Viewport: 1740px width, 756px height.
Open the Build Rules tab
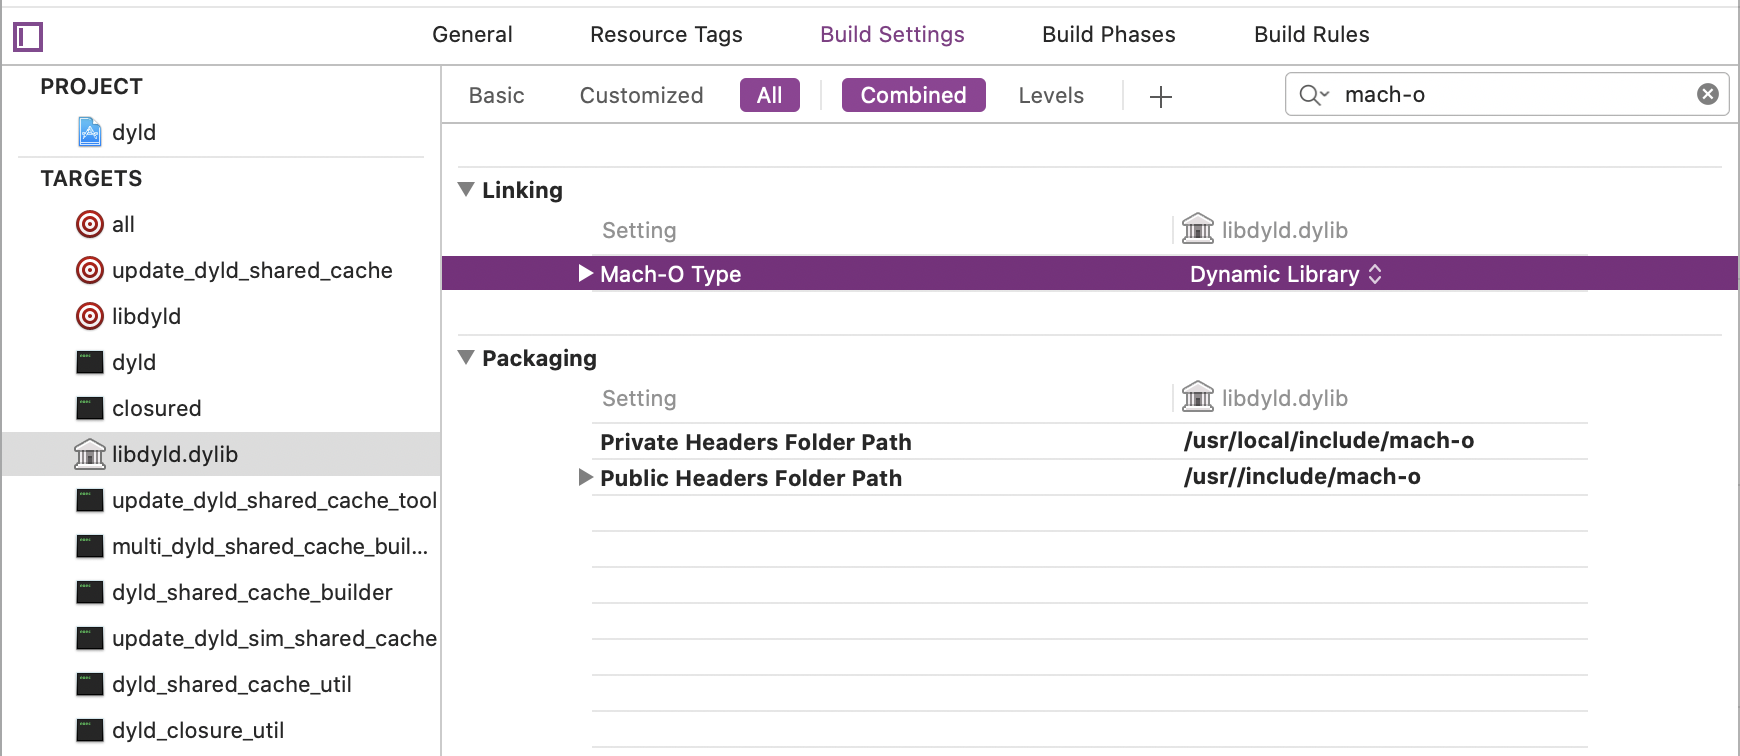(x=1312, y=34)
